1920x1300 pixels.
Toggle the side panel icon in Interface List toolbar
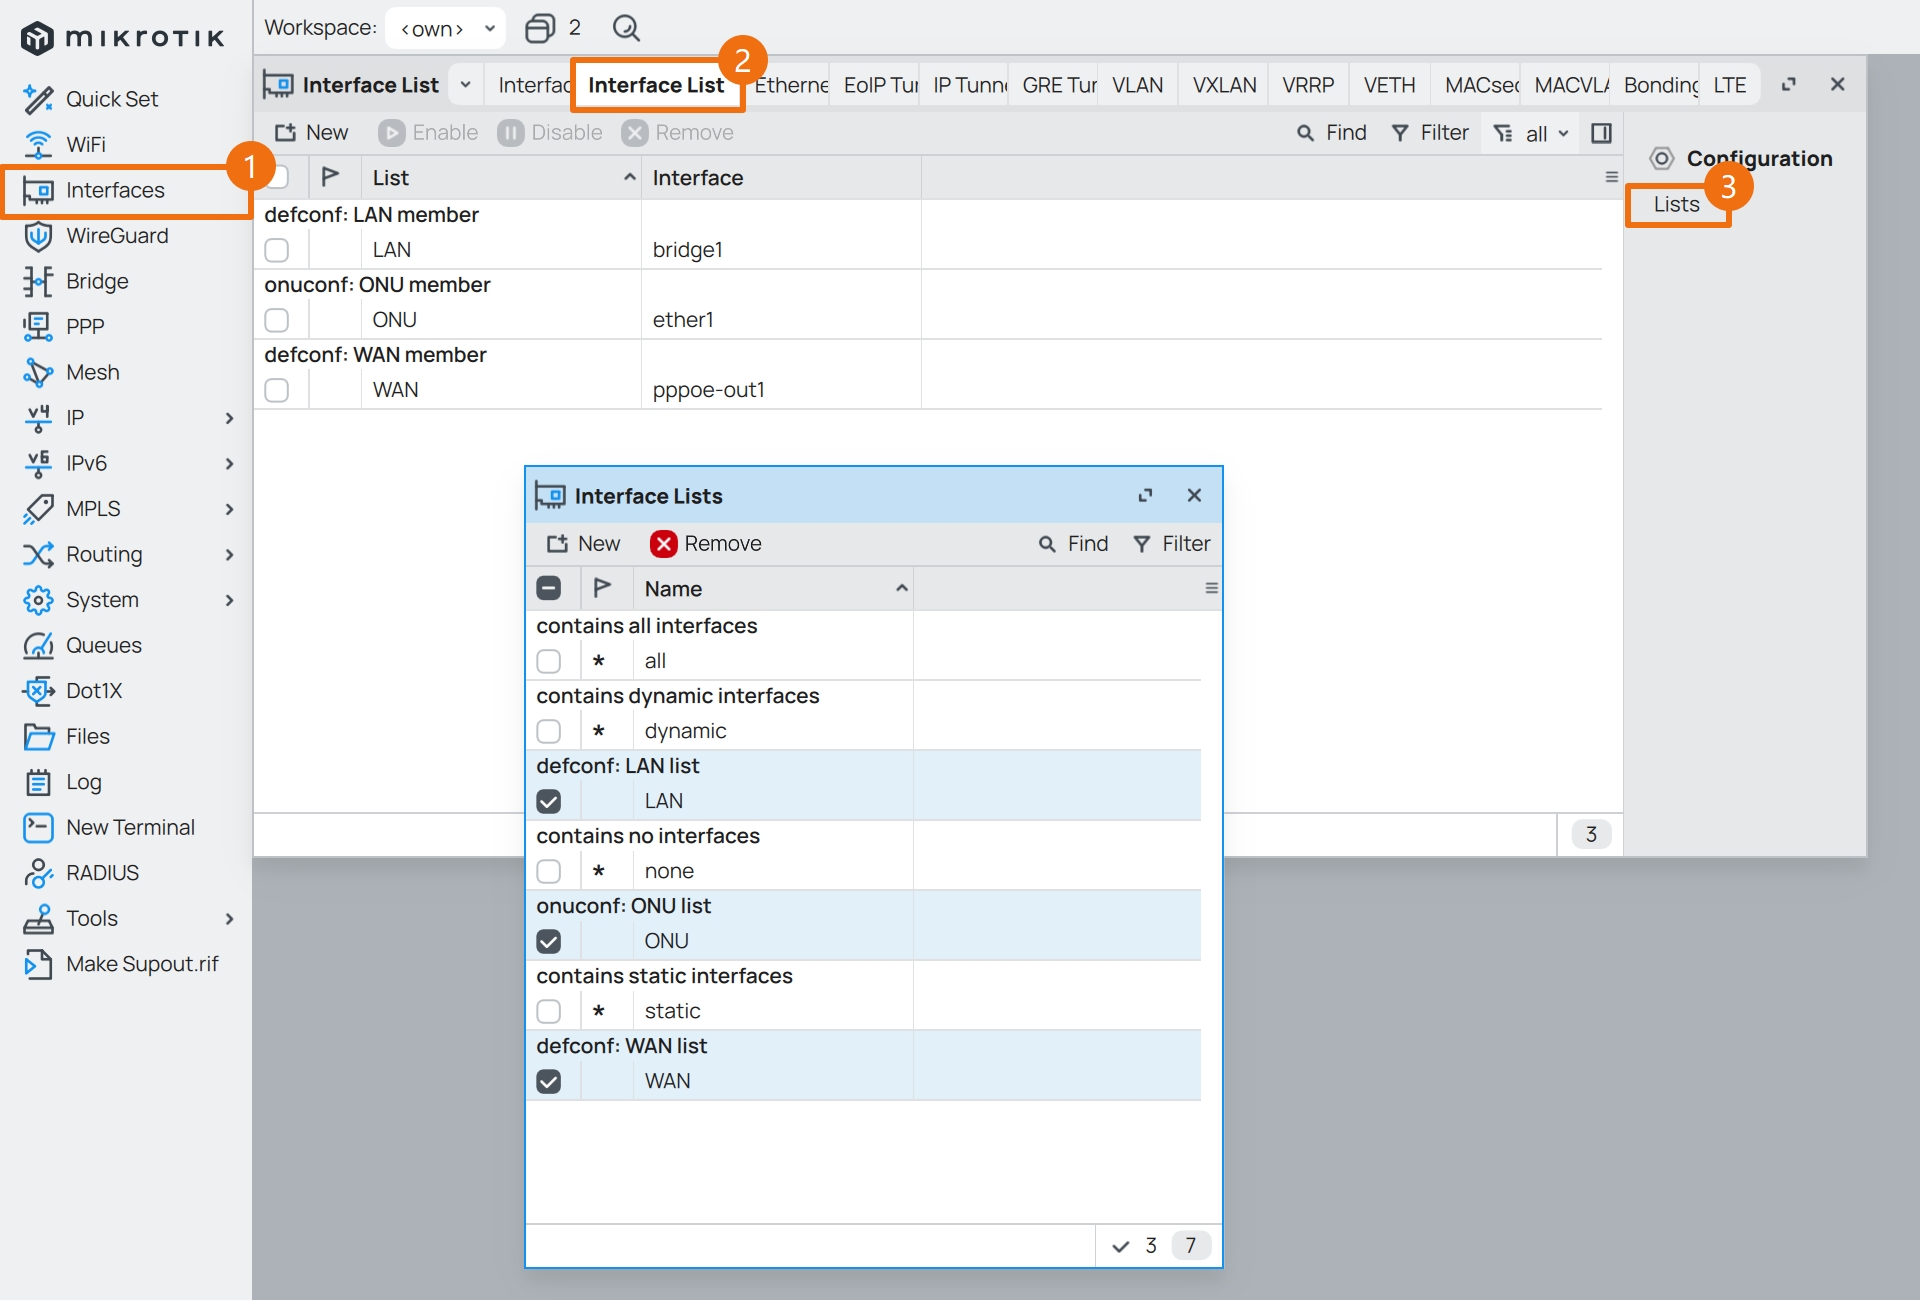(1601, 133)
